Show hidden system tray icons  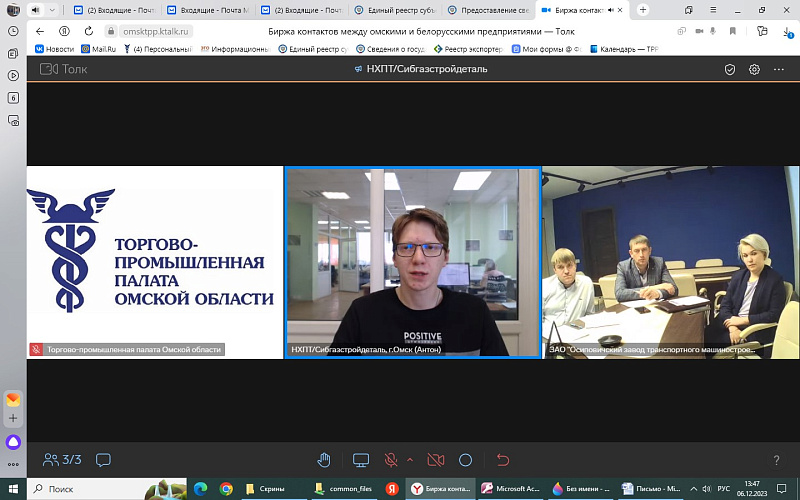click(x=693, y=489)
